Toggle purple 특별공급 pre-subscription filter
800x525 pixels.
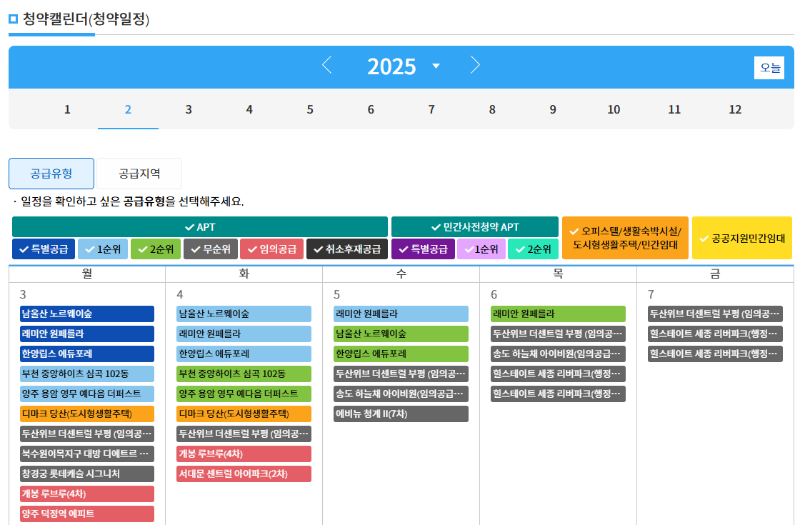pyautogui.click(x=423, y=249)
